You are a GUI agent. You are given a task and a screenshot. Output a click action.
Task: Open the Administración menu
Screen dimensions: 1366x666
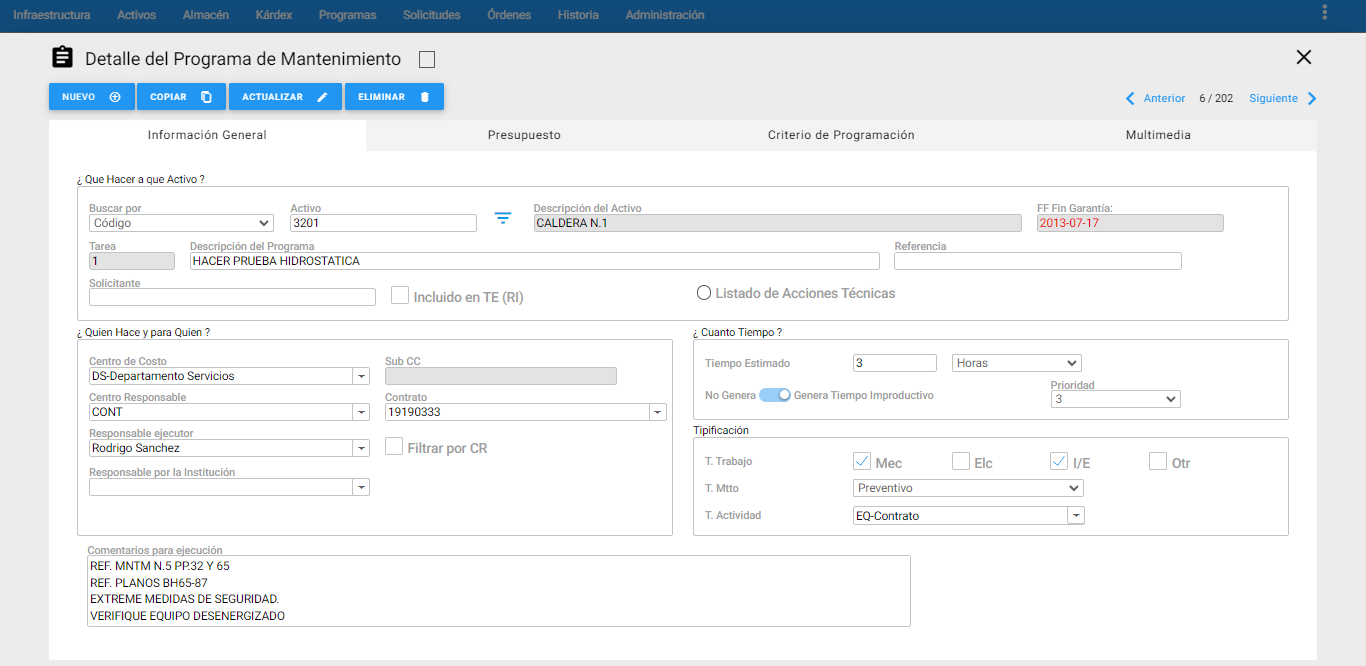tap(665, 15)
